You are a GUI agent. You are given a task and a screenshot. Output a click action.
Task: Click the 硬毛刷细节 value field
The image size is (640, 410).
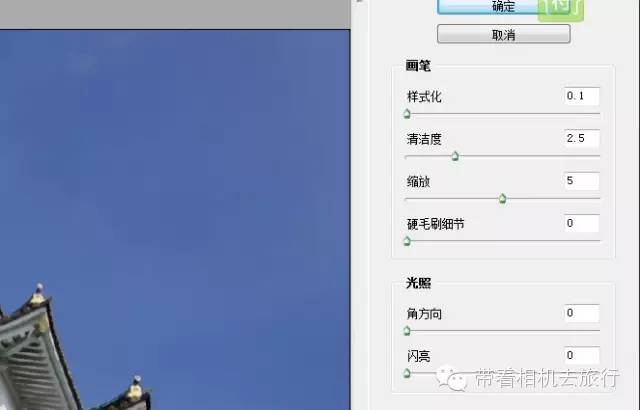pos(582,223)
